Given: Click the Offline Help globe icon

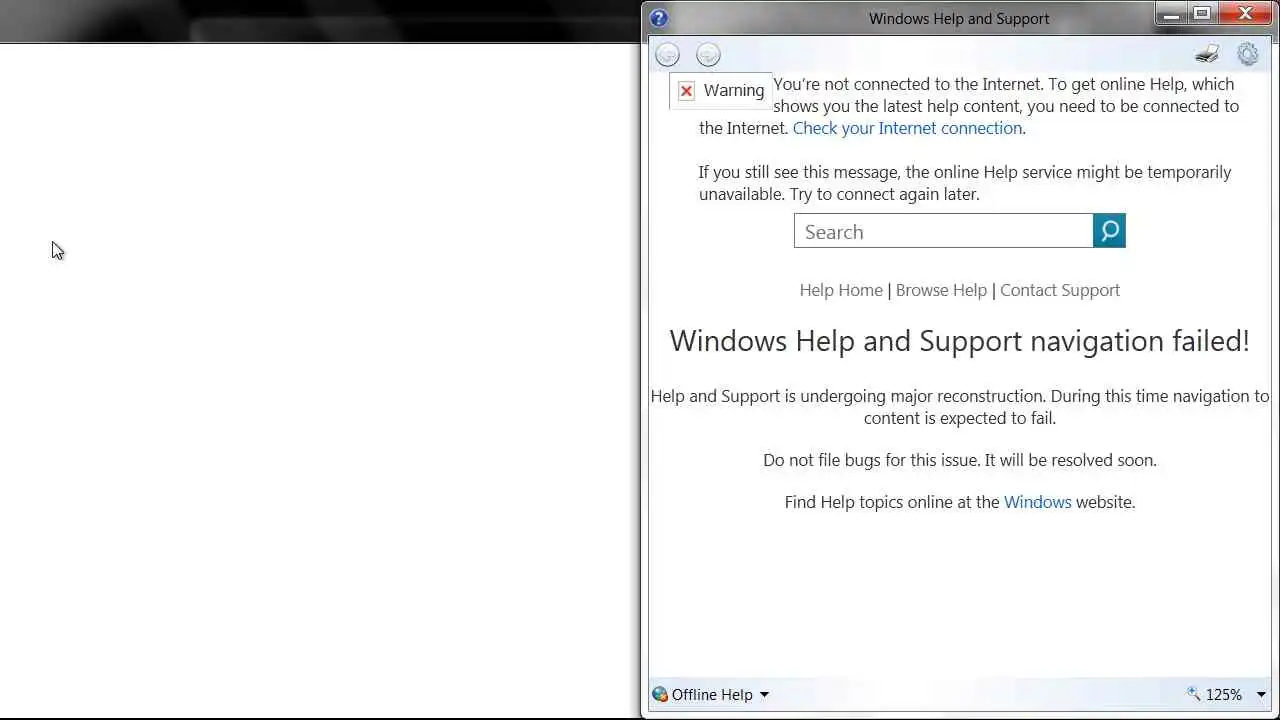Looking at the screenshot, I should (660, 694).
